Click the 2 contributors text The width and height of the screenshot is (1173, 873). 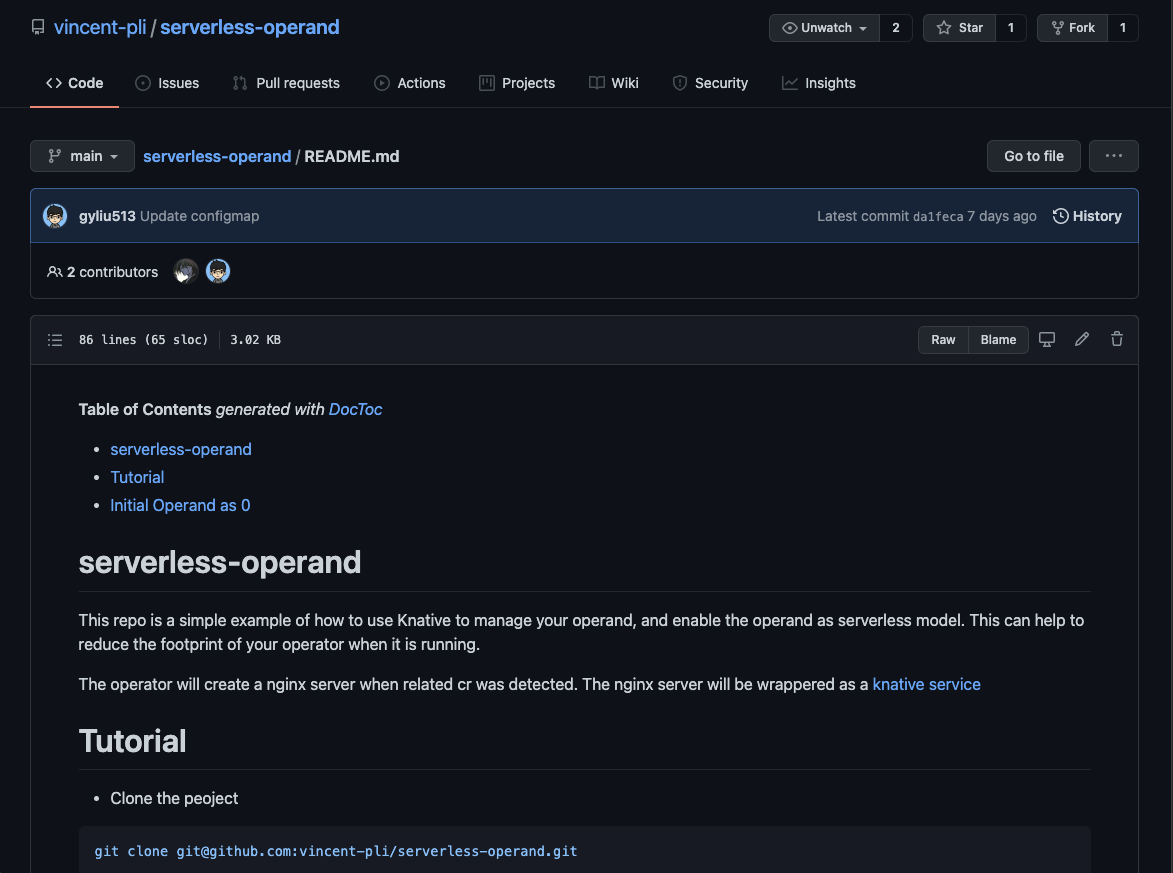[x=112, y=272]
